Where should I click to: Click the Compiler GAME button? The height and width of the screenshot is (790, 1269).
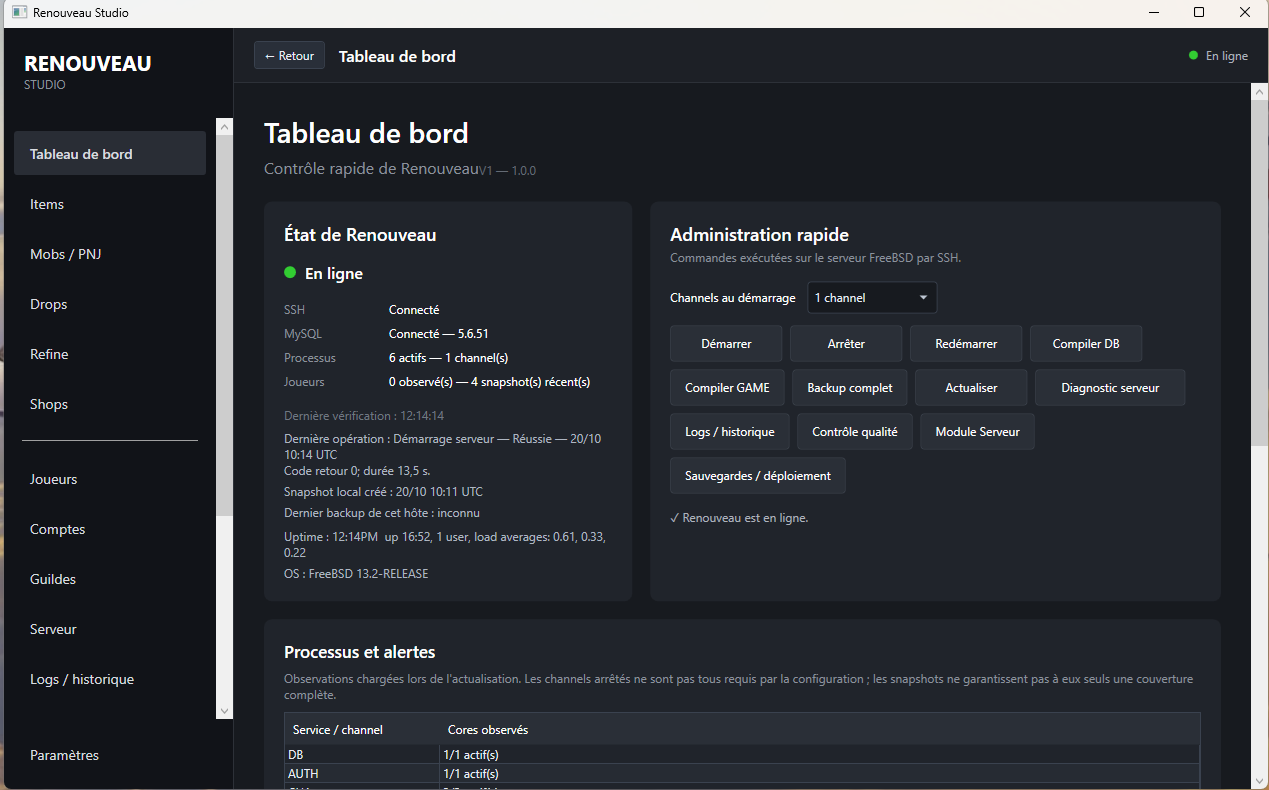tap(727, 387)
